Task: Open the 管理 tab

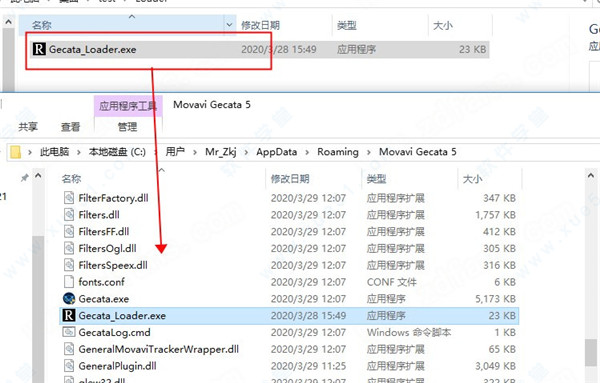Action: click(127, 127)
